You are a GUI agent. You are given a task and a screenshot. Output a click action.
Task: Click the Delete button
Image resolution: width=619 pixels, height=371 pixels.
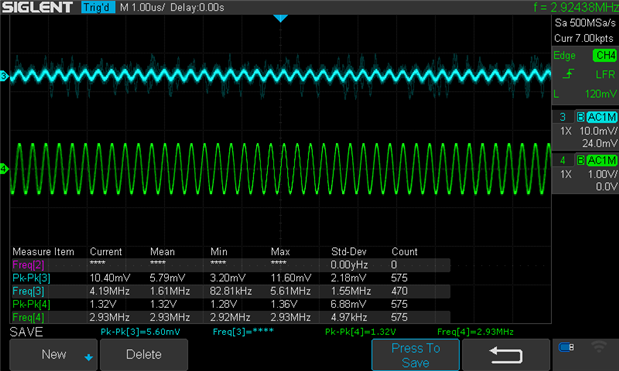(x=144, y=354)
